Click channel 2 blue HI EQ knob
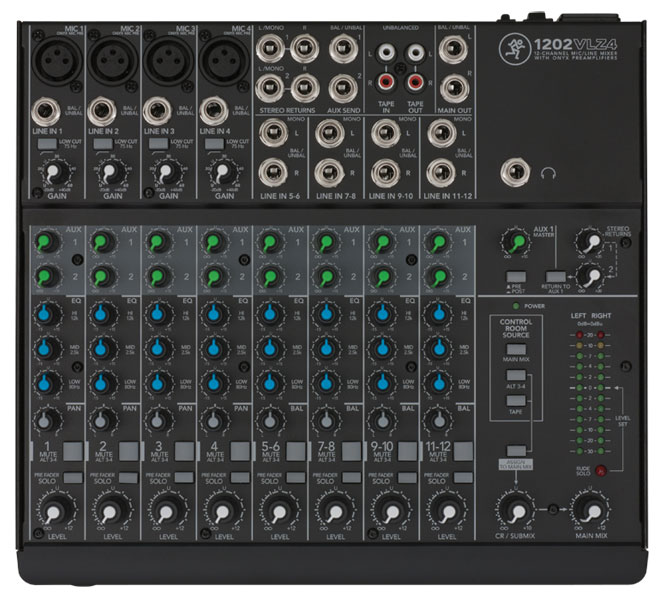Viewport: 663px width, 600px height. tap(100, 316)
